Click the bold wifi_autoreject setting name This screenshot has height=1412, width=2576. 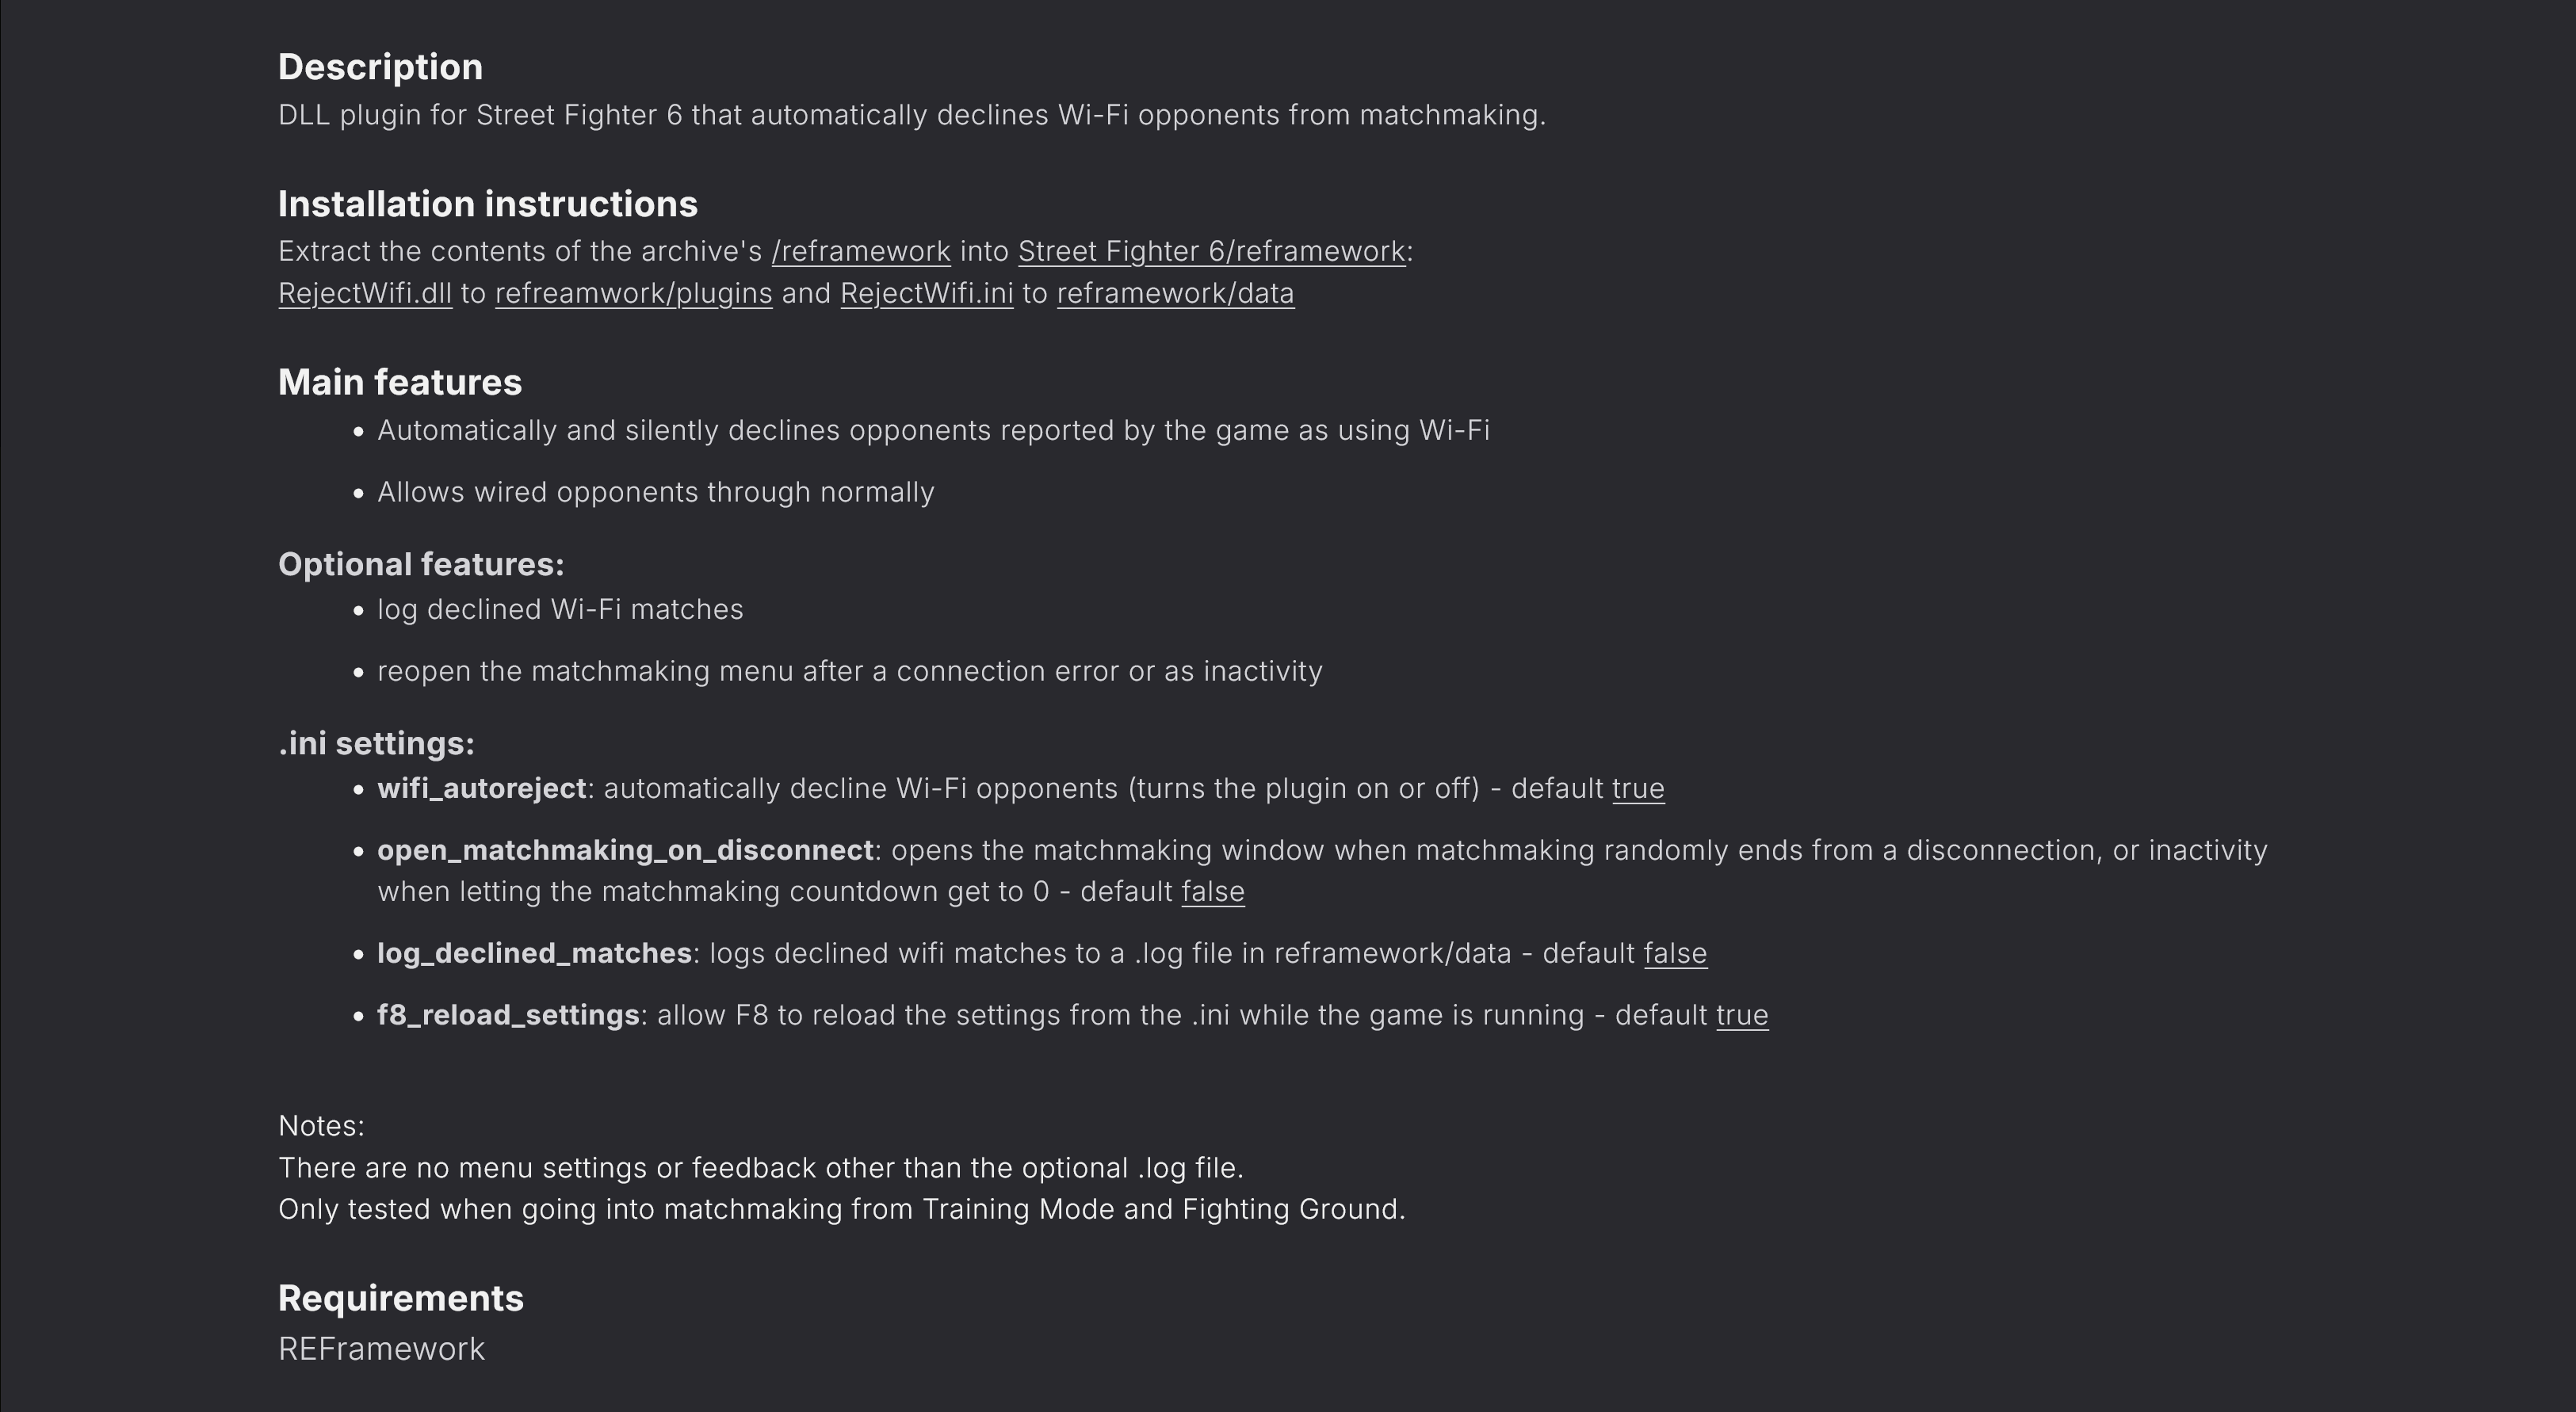[x=482, y=789]
